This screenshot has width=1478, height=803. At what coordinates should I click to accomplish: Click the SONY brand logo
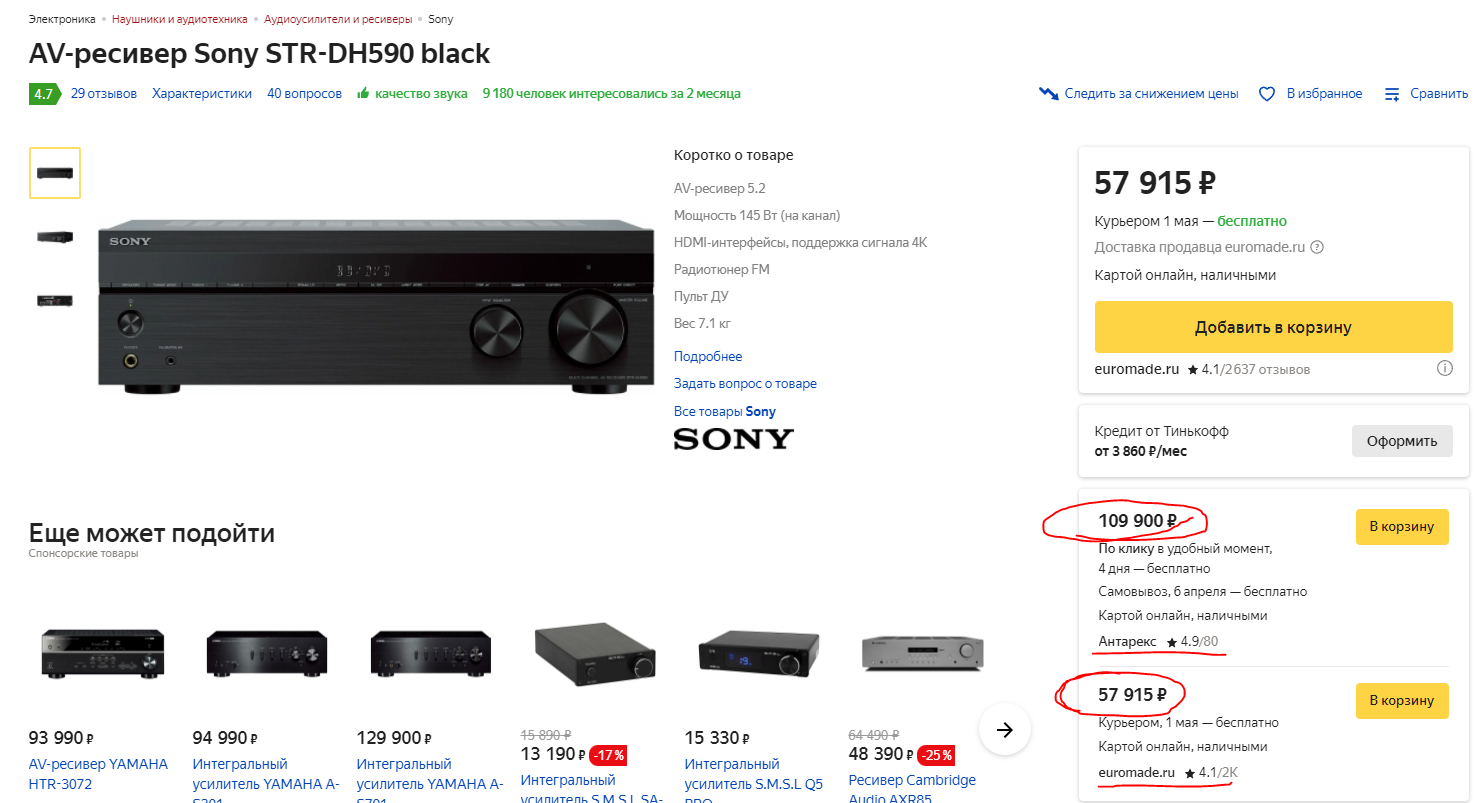[x=733, y=439]
